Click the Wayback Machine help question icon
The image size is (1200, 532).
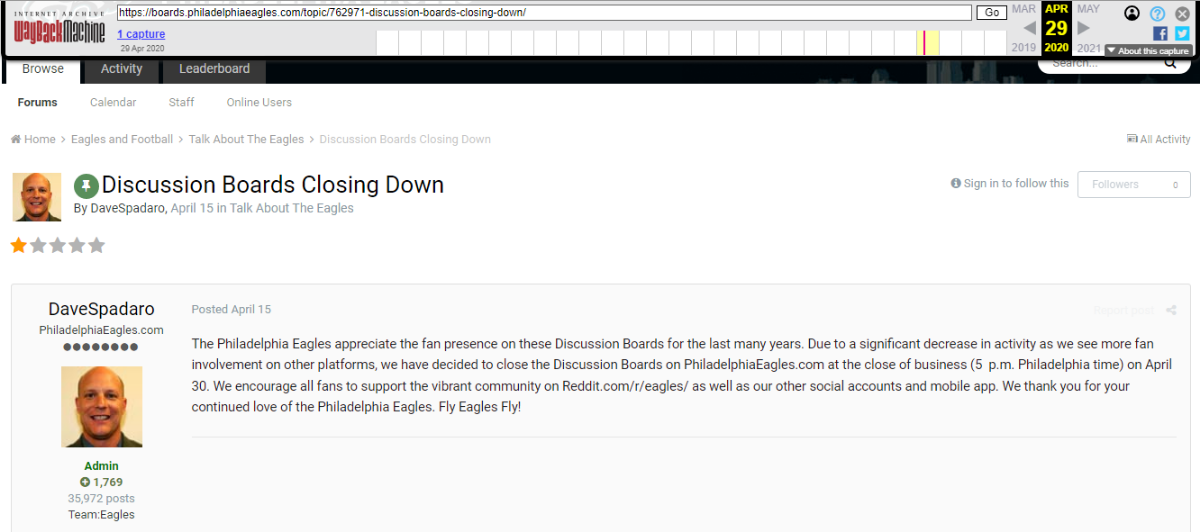[1157, 13]
